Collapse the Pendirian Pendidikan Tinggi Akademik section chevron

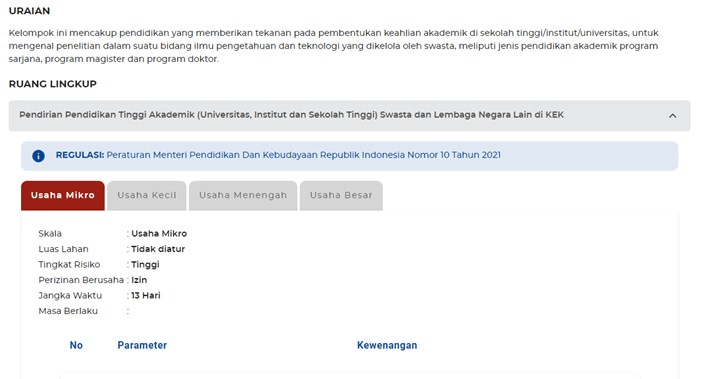(672, 116)
